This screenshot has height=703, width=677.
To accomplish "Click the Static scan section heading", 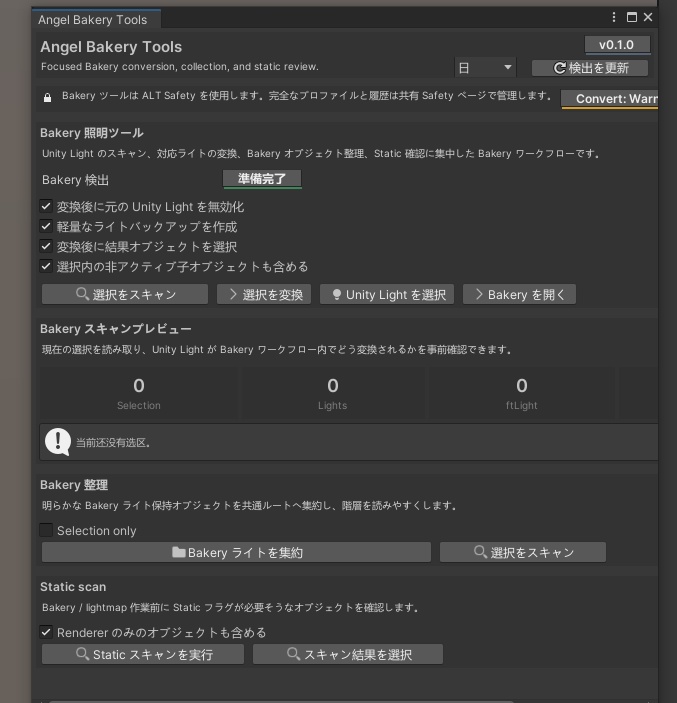I will pos(73,587).
